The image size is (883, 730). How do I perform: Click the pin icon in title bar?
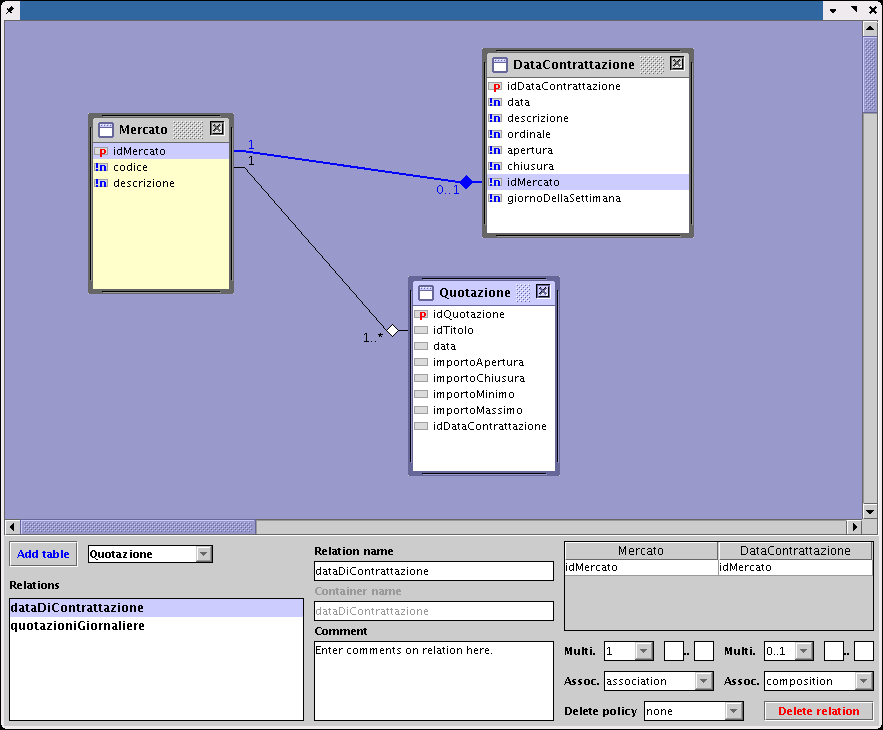[10, 10]
